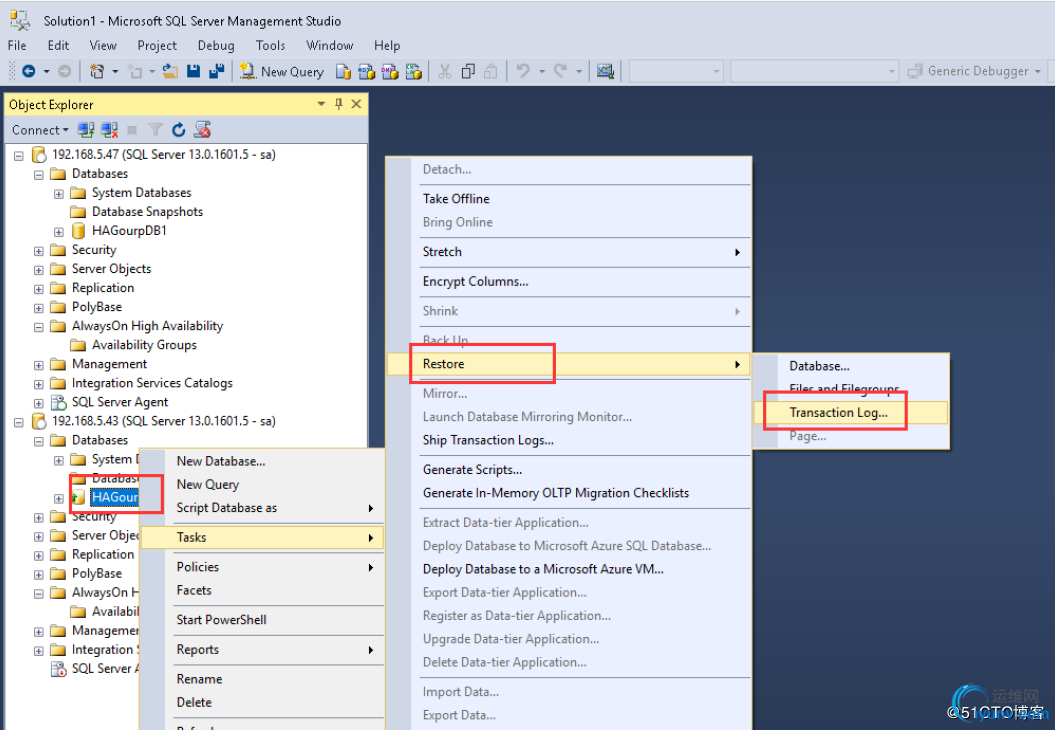Select Restore in the Tasks submenu
The width and height of the screenshot is (1055, 730).
567,364
